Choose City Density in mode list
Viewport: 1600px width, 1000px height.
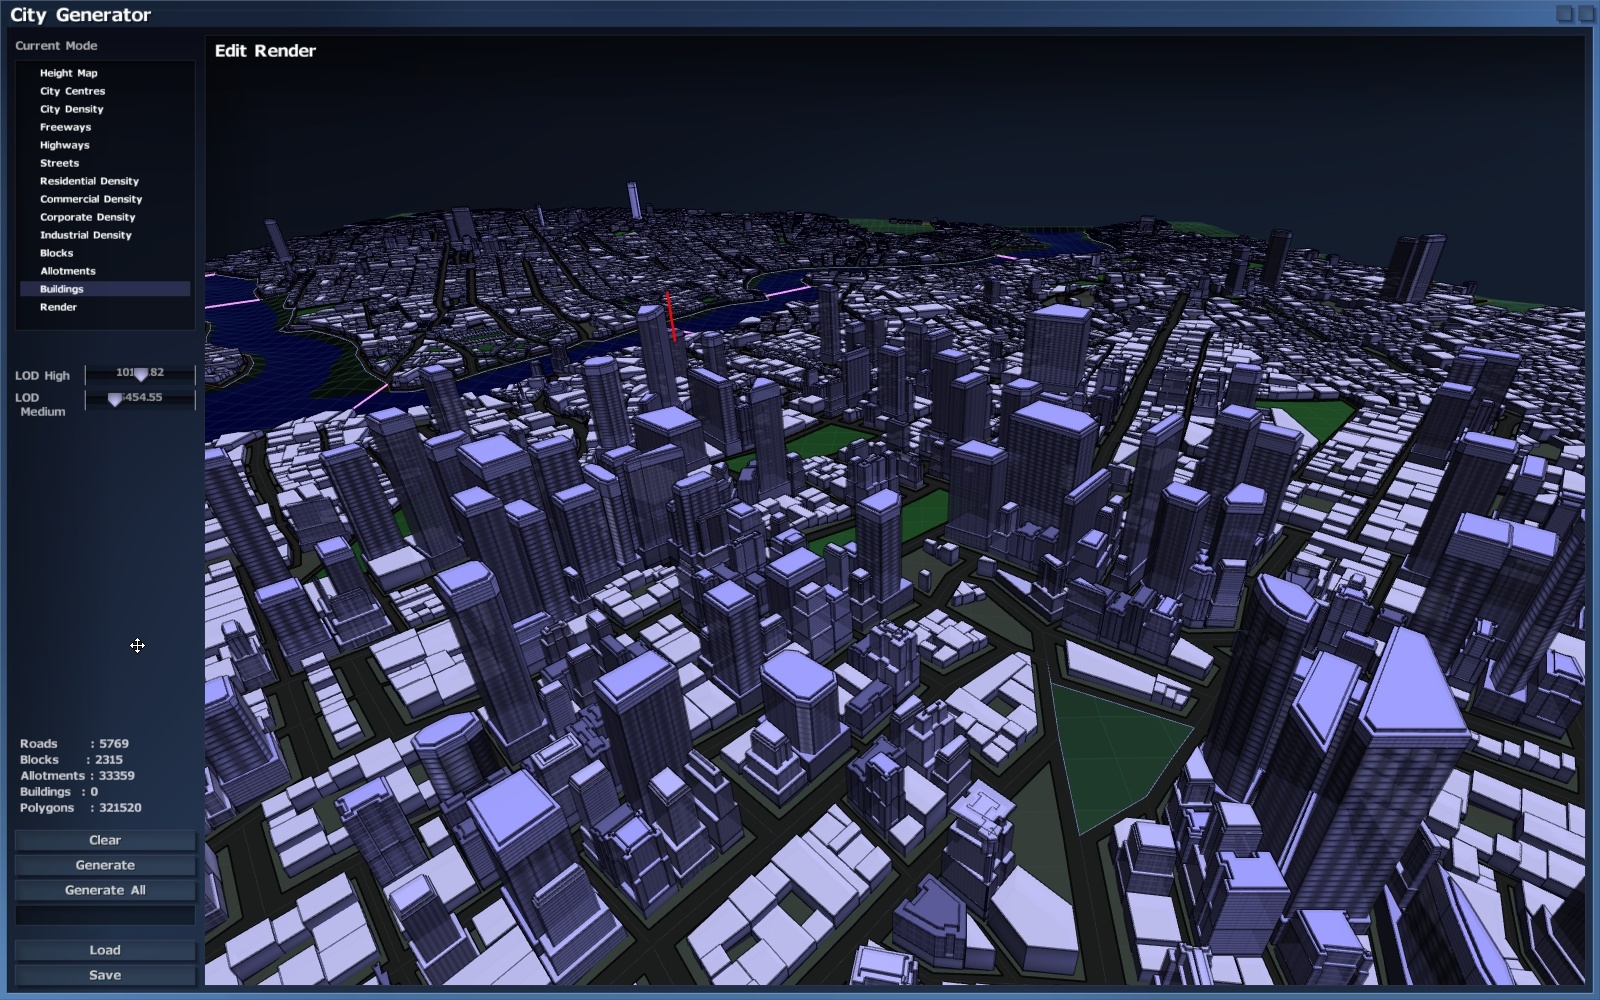point(71,109)
